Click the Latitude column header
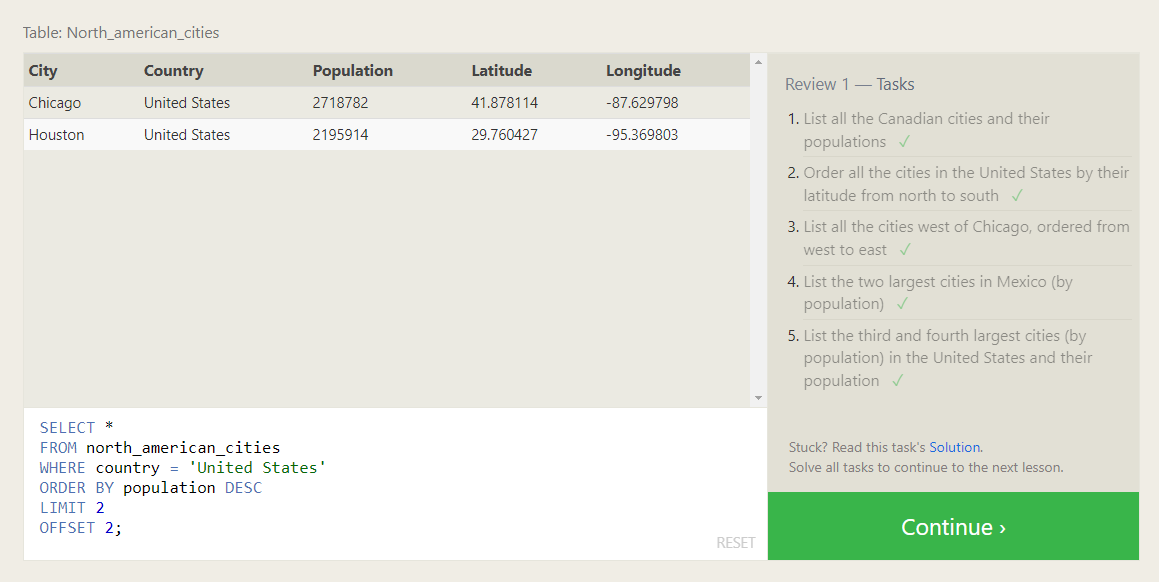 501,70
